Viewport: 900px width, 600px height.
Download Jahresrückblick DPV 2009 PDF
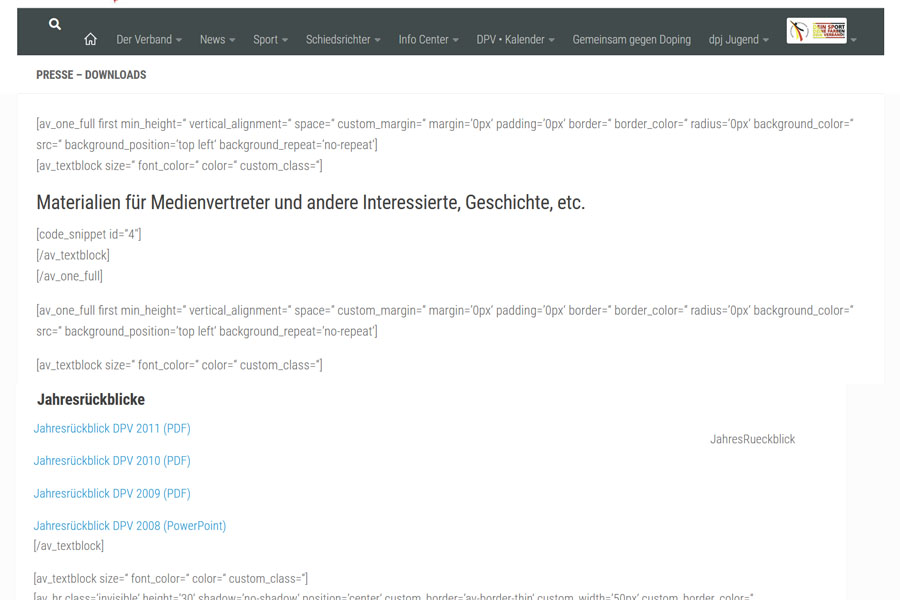(x=112, y=494)
